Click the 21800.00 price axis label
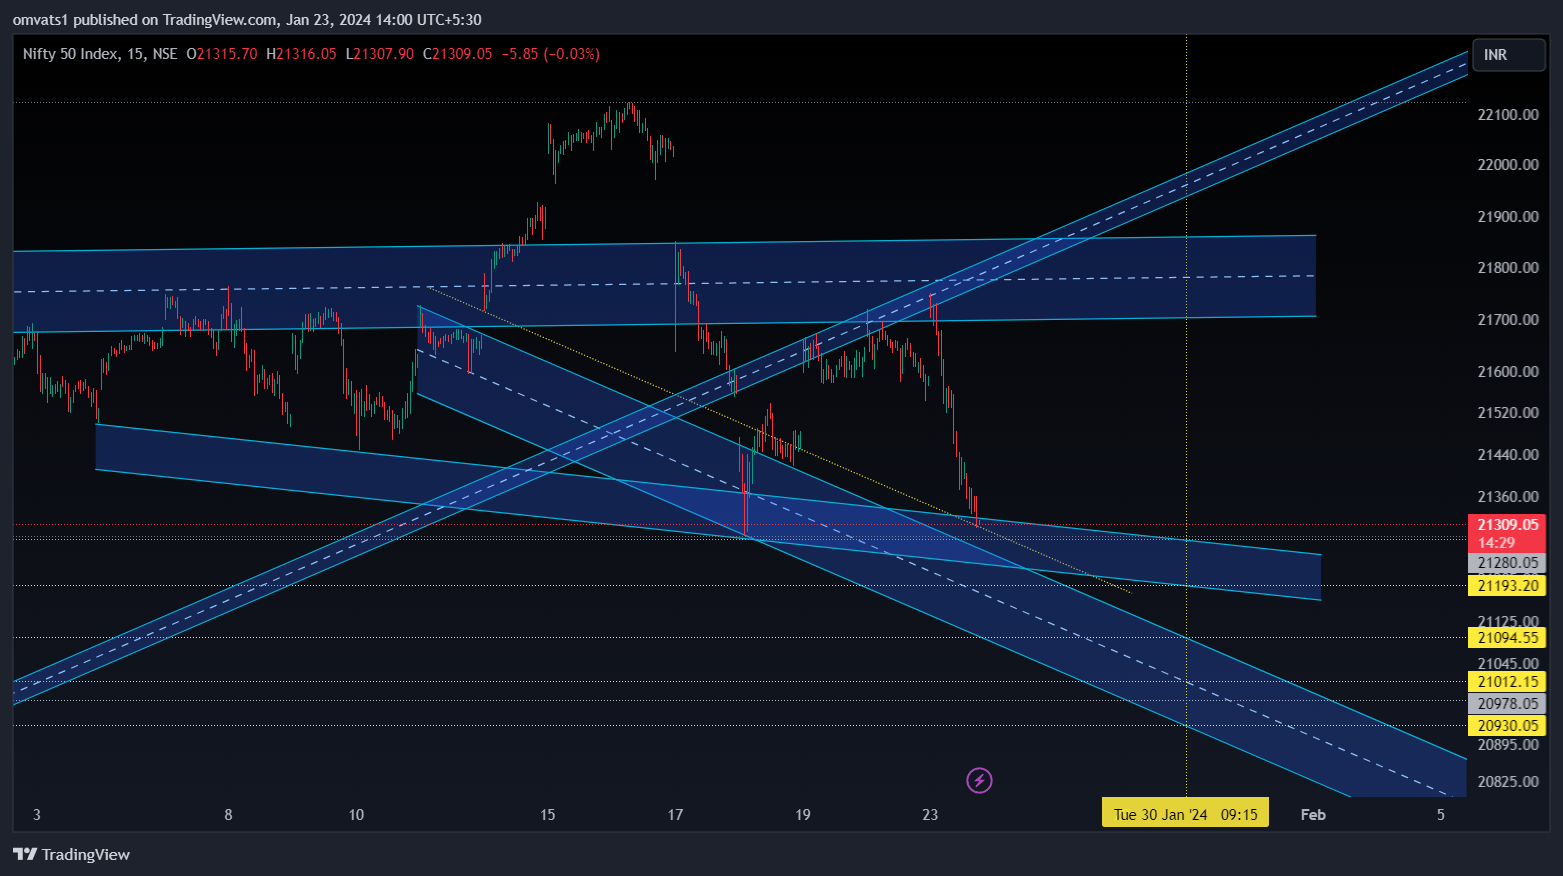 point(1507,268)
